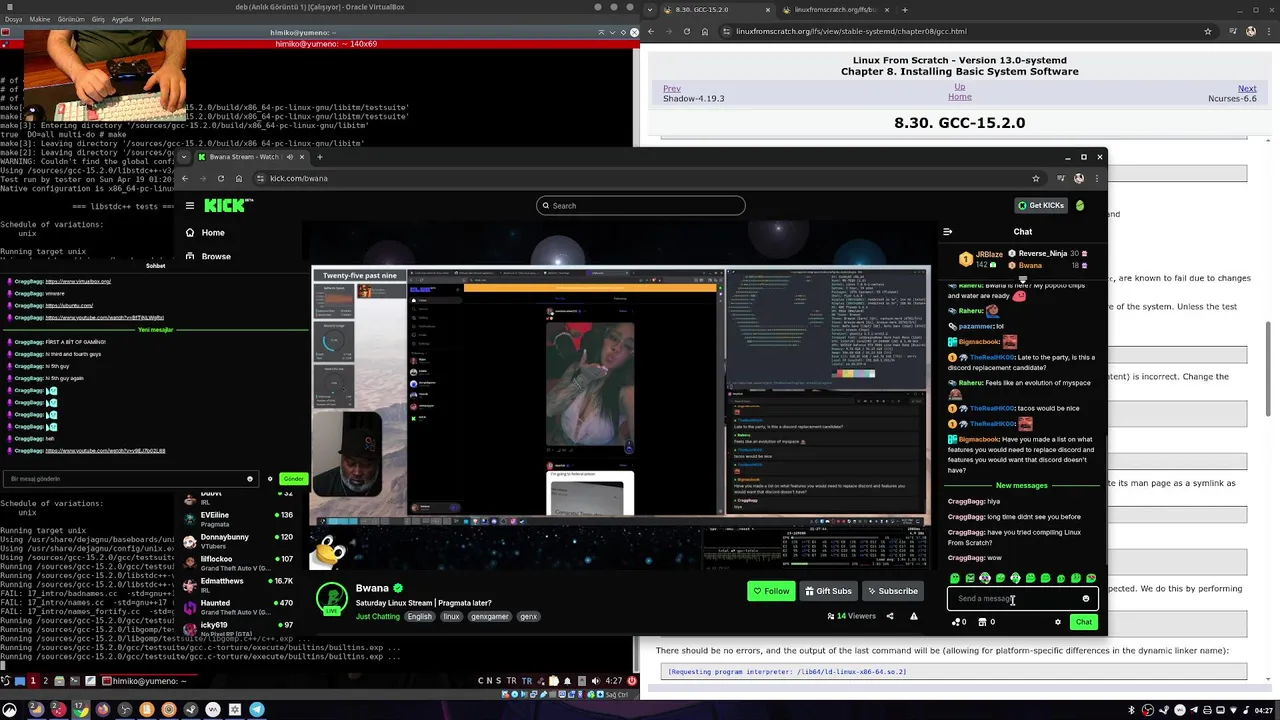Screen dimensions: 1280x720
Task: Go to Home in Kick sidebar
Action: (204, 233)
